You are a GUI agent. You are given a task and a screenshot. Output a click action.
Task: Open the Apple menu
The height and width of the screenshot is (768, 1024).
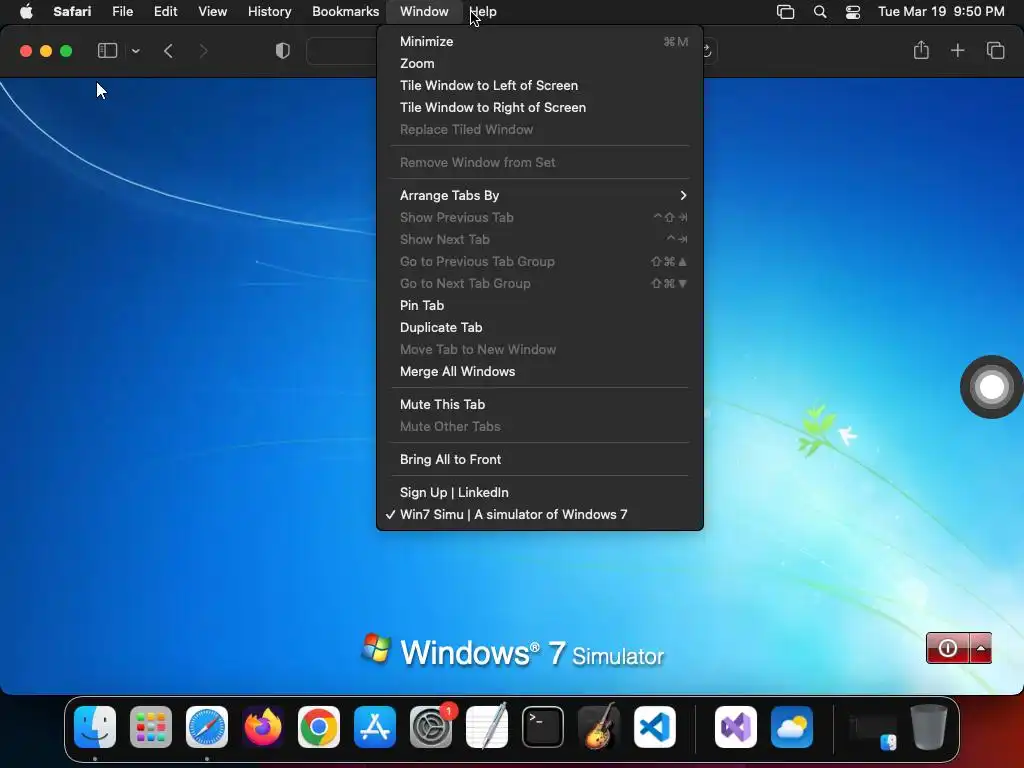click(x=26, y=11)
